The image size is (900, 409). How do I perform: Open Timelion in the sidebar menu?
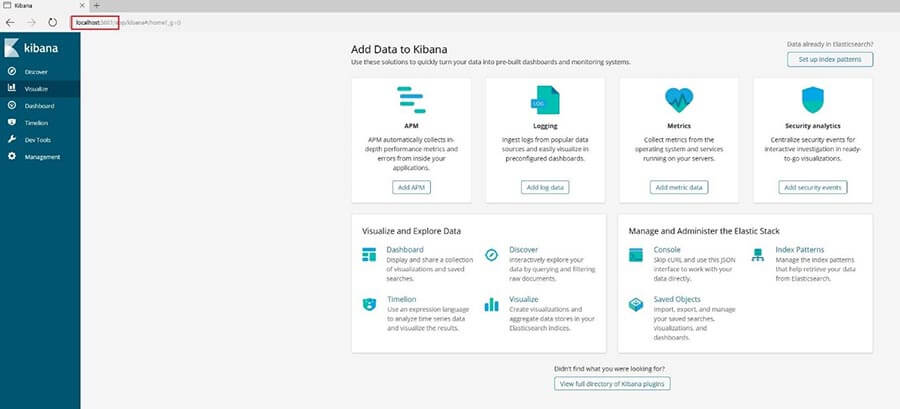click(36, 123)
